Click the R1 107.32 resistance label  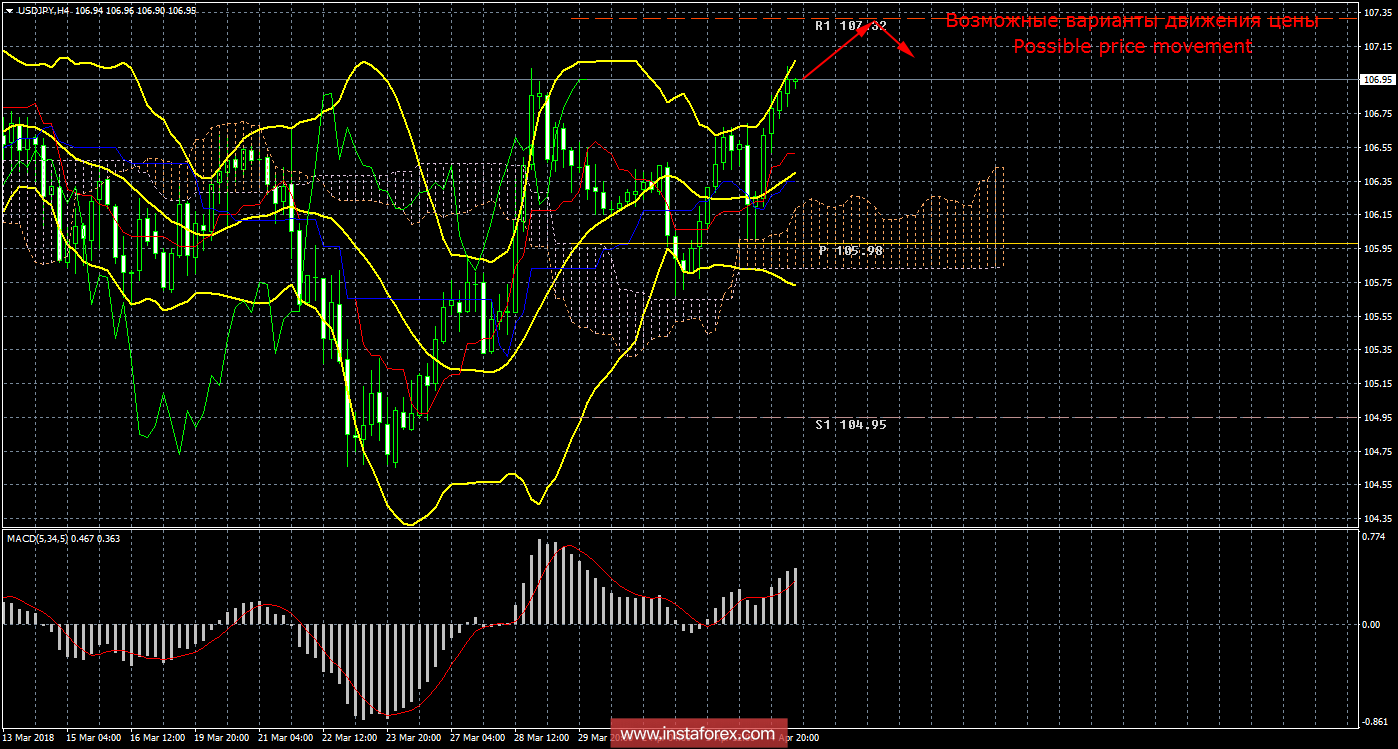[850, 26]
